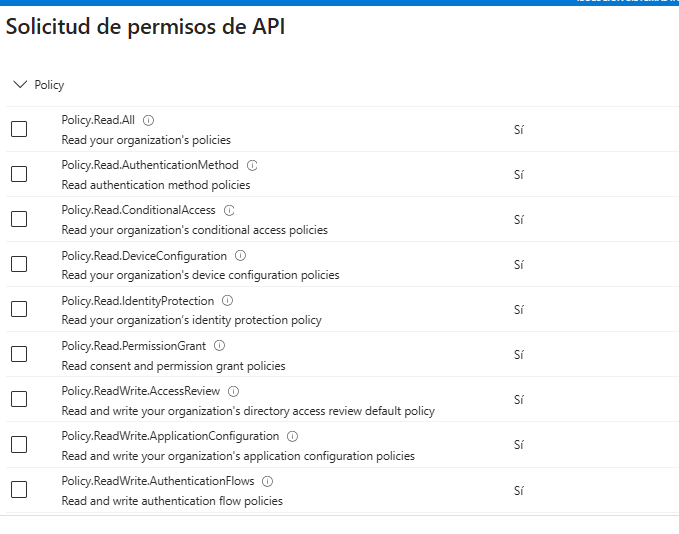Click 'Sí' in Policy.Read.AuthenticationMethod row
The image size is (679, 534).
pyautogui.click(x=519, y=175)
